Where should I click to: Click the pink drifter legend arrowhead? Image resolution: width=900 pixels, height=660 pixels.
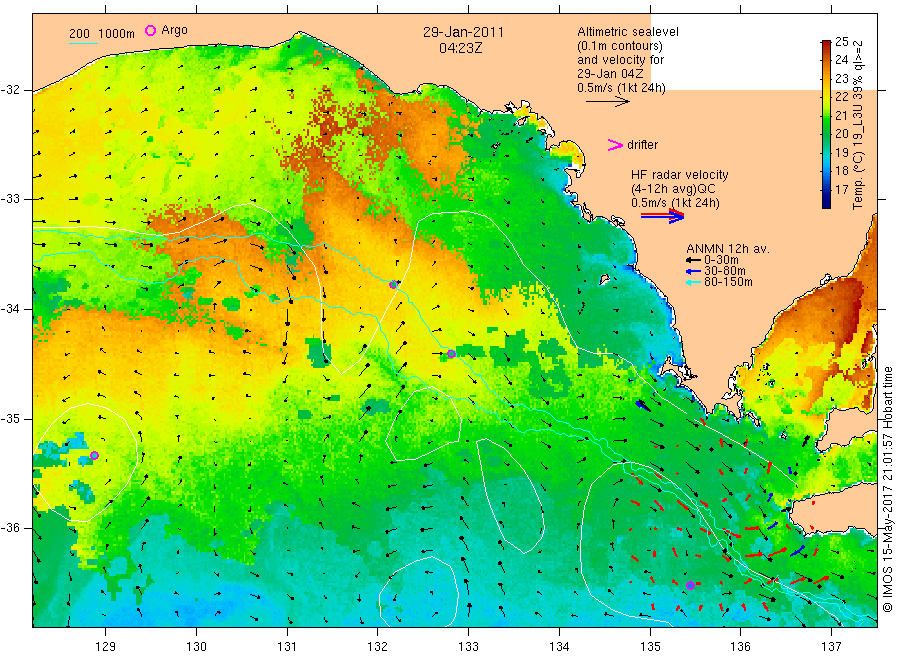tap(615, 145)
